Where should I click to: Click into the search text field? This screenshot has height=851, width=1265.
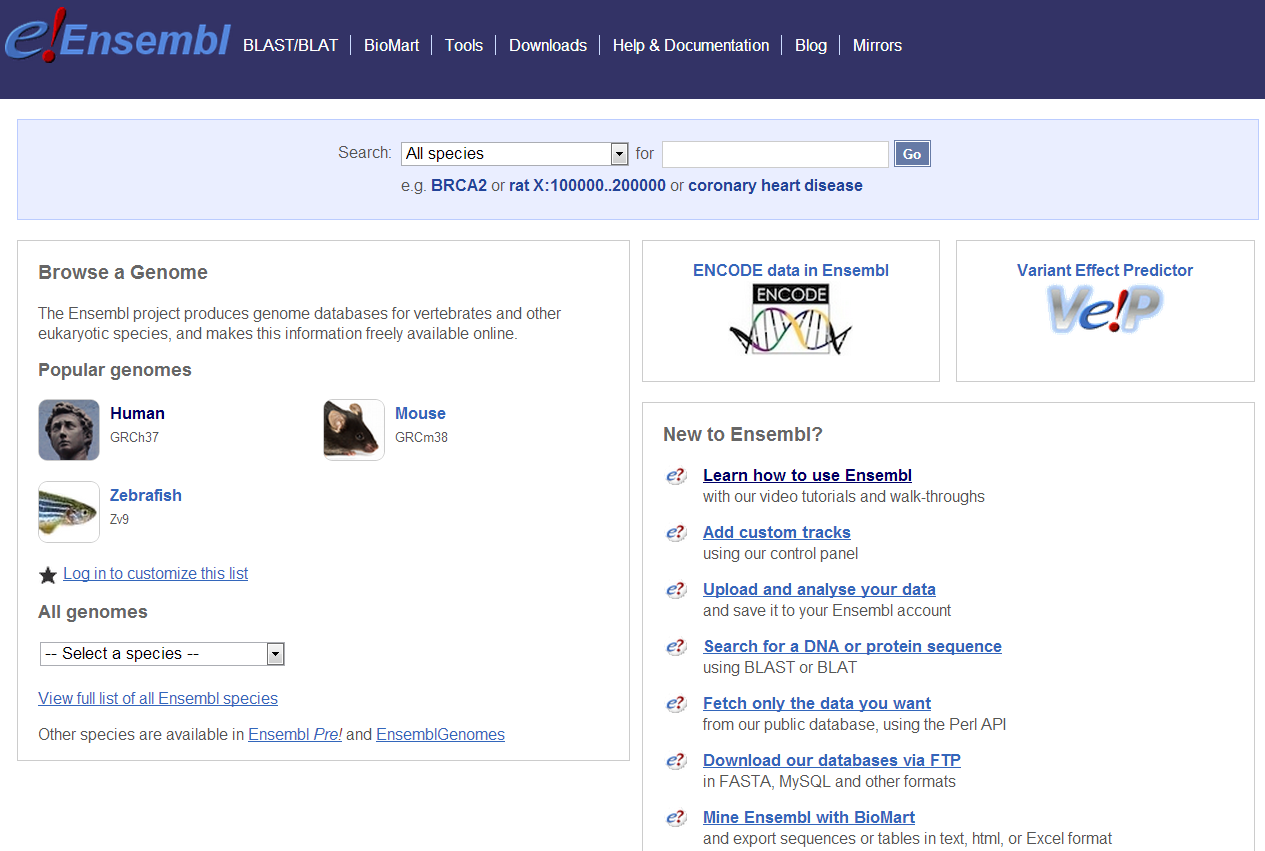(x=774, y=154)
